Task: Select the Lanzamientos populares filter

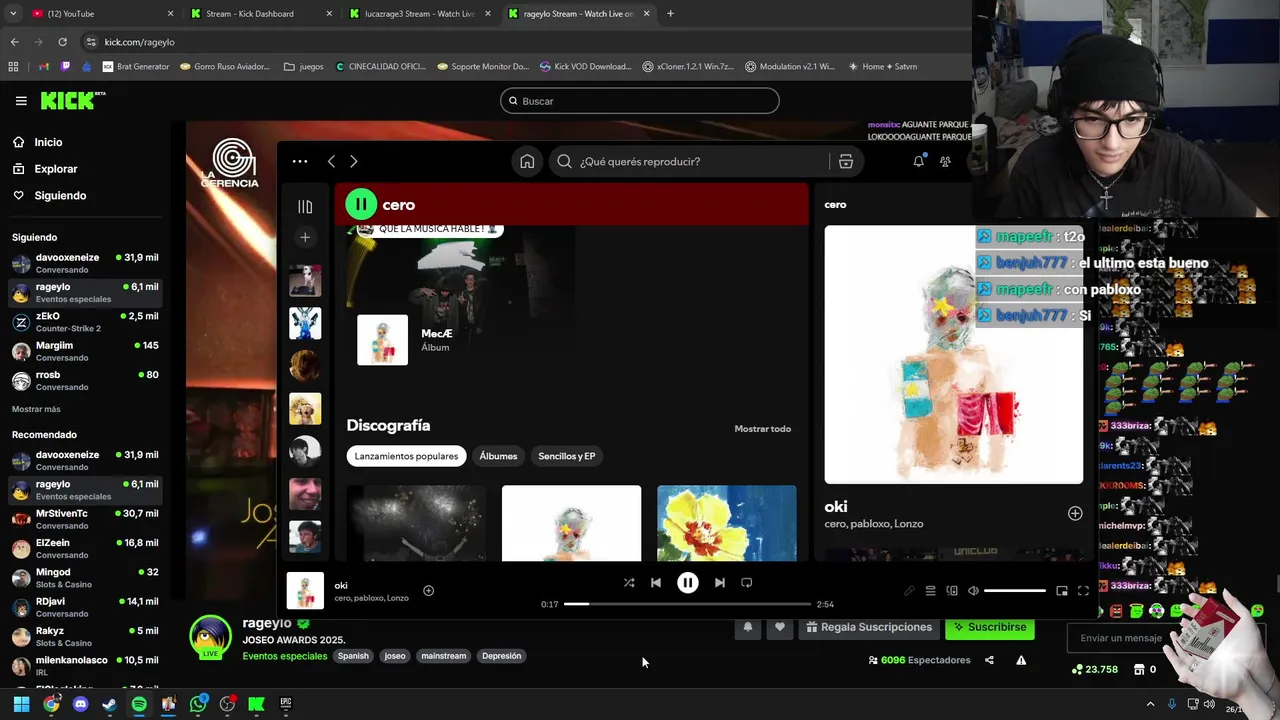Action: tap(406, 456)
